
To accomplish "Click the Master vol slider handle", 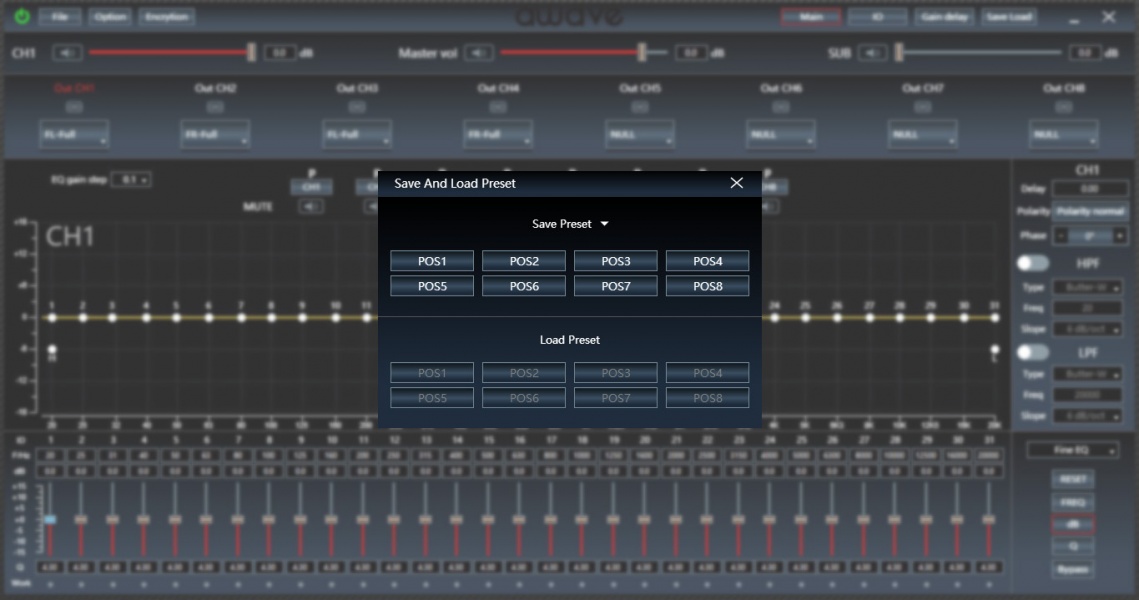I will pos(642,52).
